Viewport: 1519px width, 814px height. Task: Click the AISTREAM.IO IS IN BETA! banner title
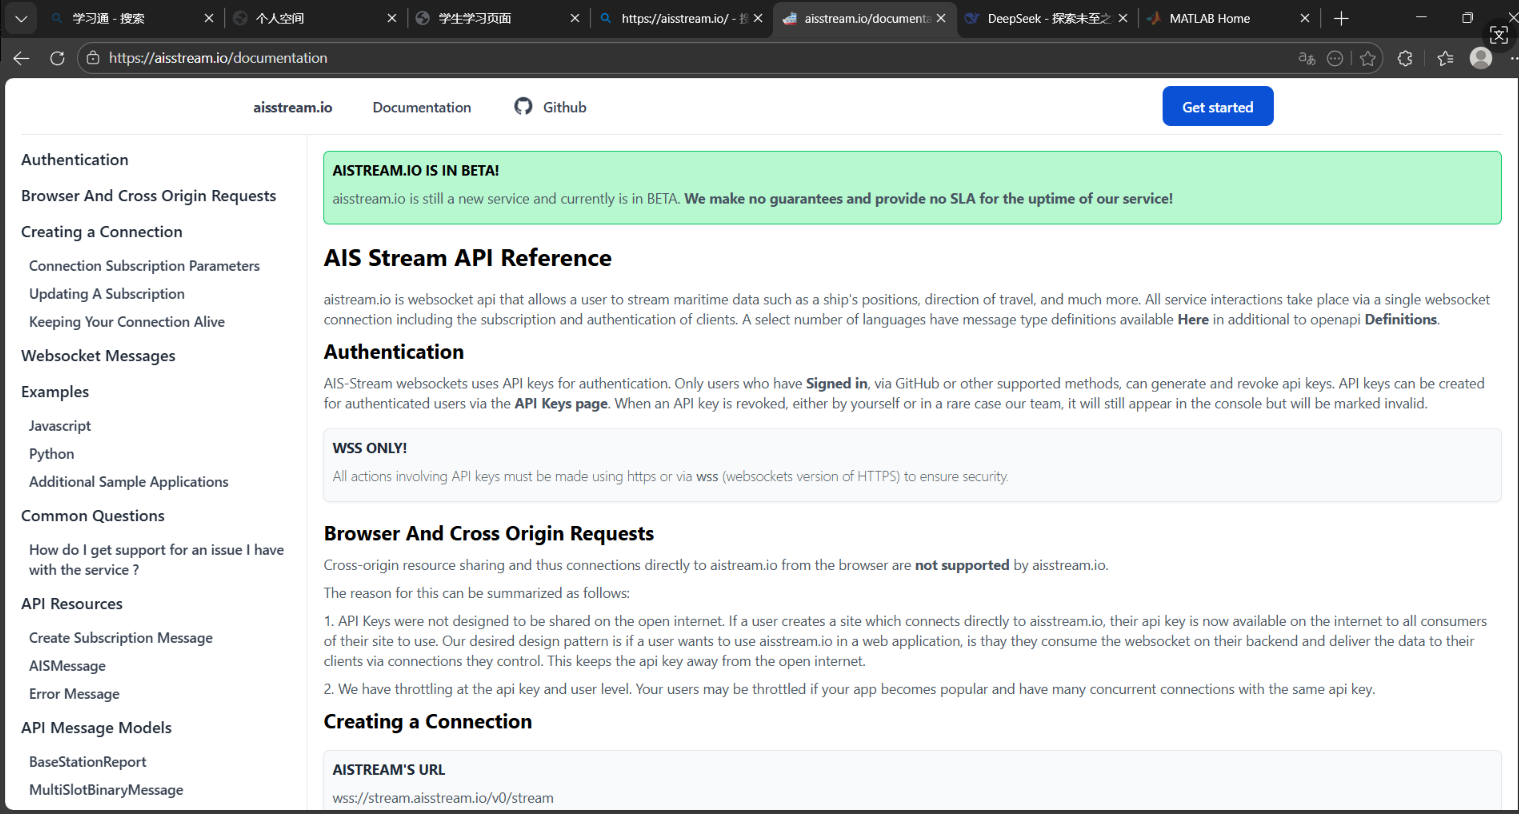416,171
